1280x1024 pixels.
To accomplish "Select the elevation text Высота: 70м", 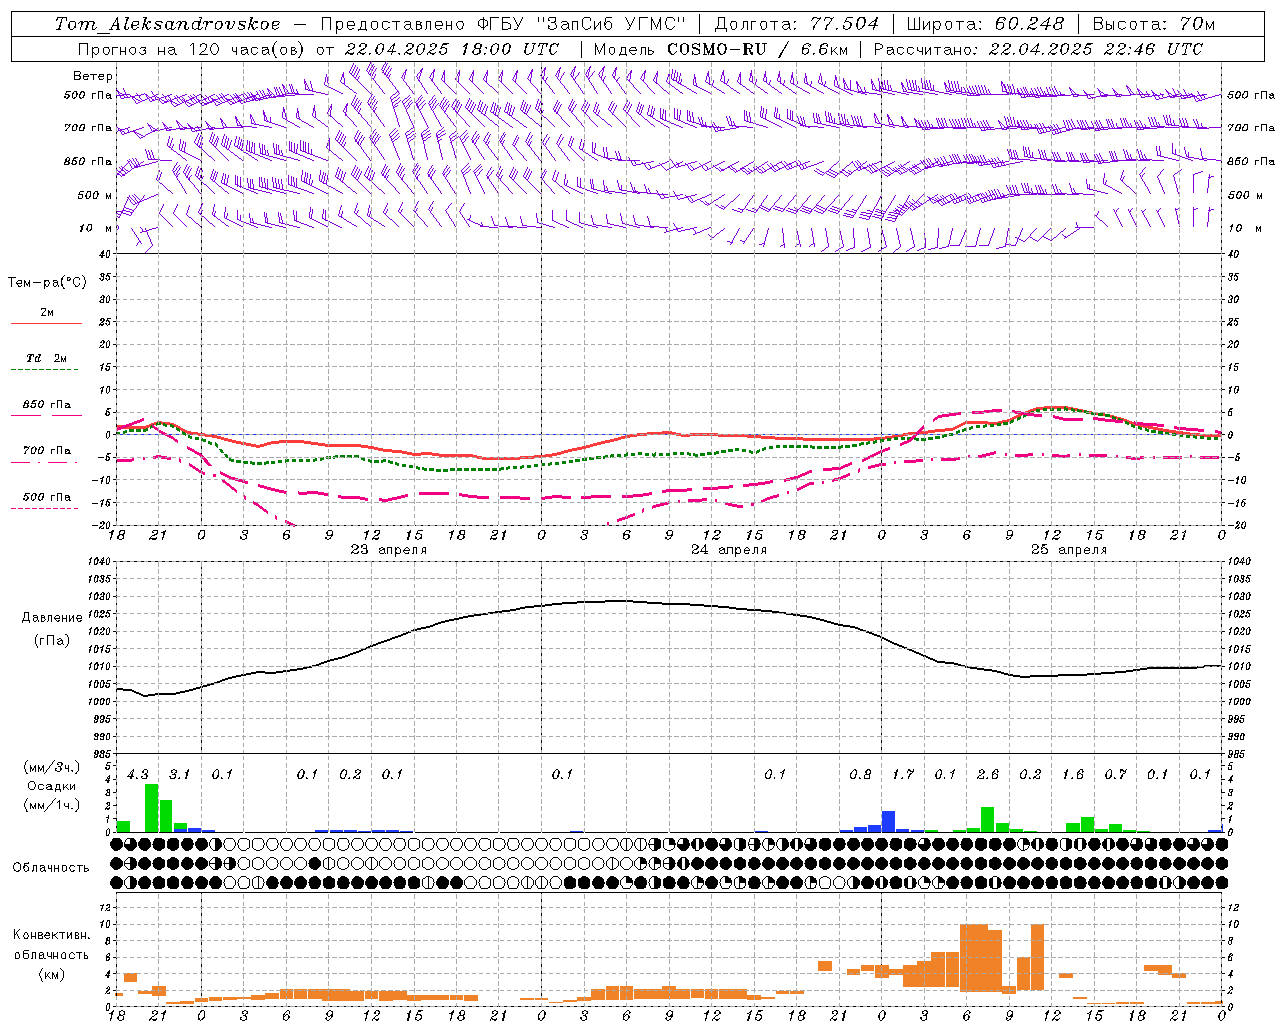I will pyautogui.click(x=1154, y=24).
